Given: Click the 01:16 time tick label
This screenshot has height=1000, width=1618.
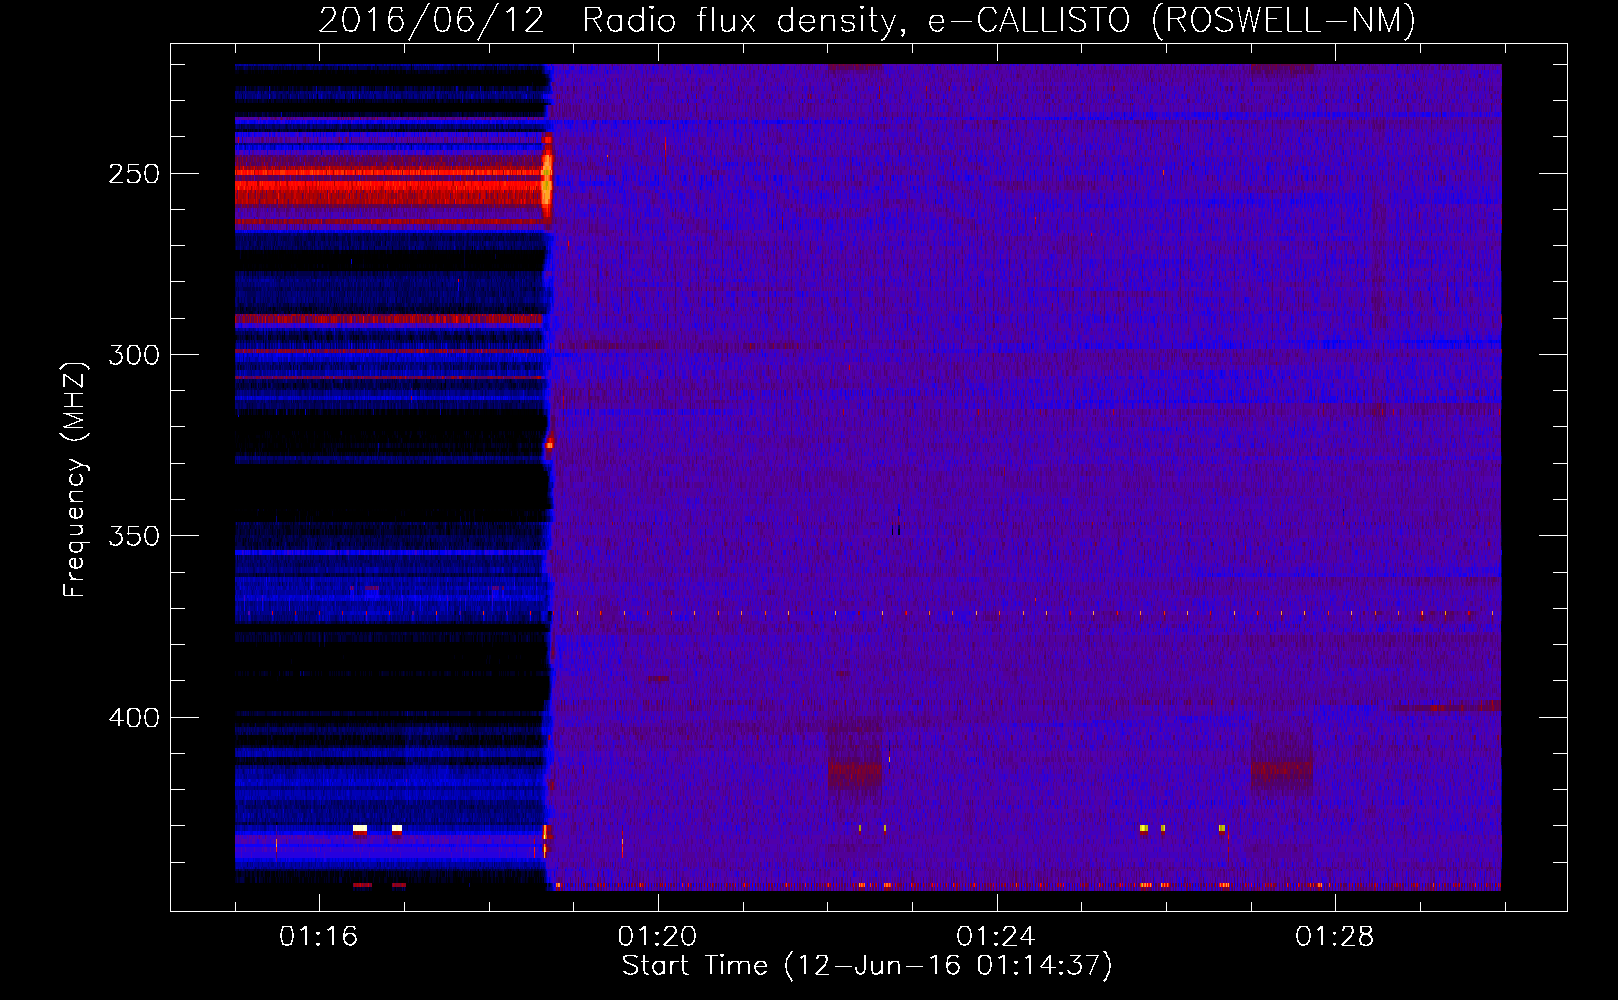Looking at the screenshot, I should [x=319, y=937].
